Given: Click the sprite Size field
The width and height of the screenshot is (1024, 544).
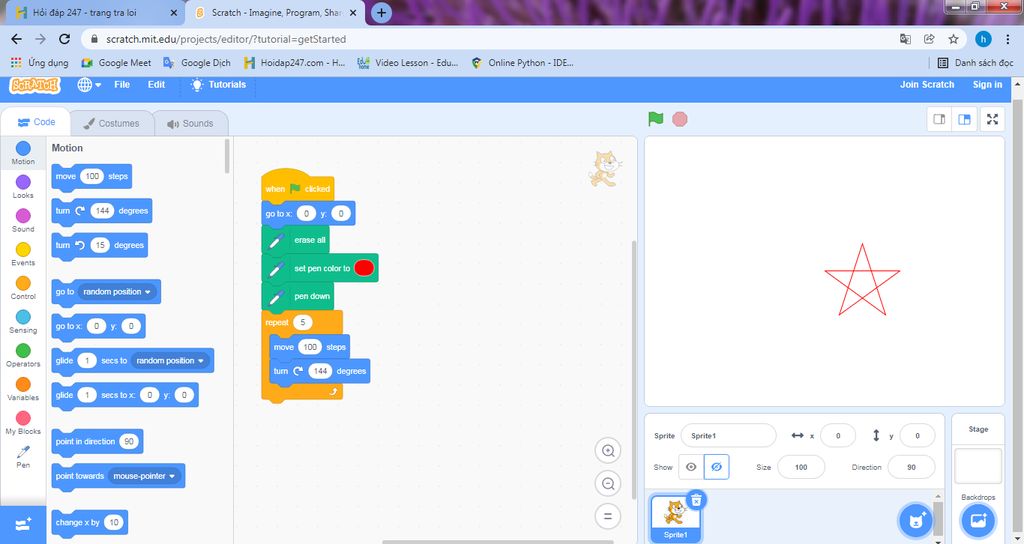Looking at the screenshot, I should pyautogui.click(x=801, y=467).
